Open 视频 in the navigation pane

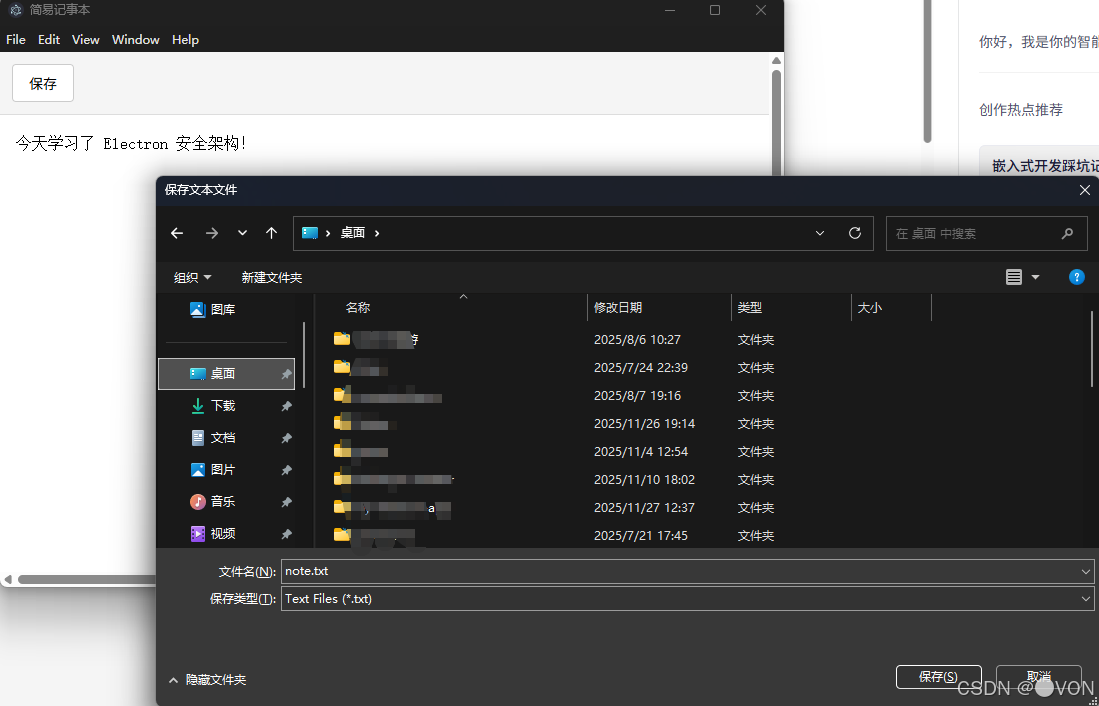pos(213,534)
